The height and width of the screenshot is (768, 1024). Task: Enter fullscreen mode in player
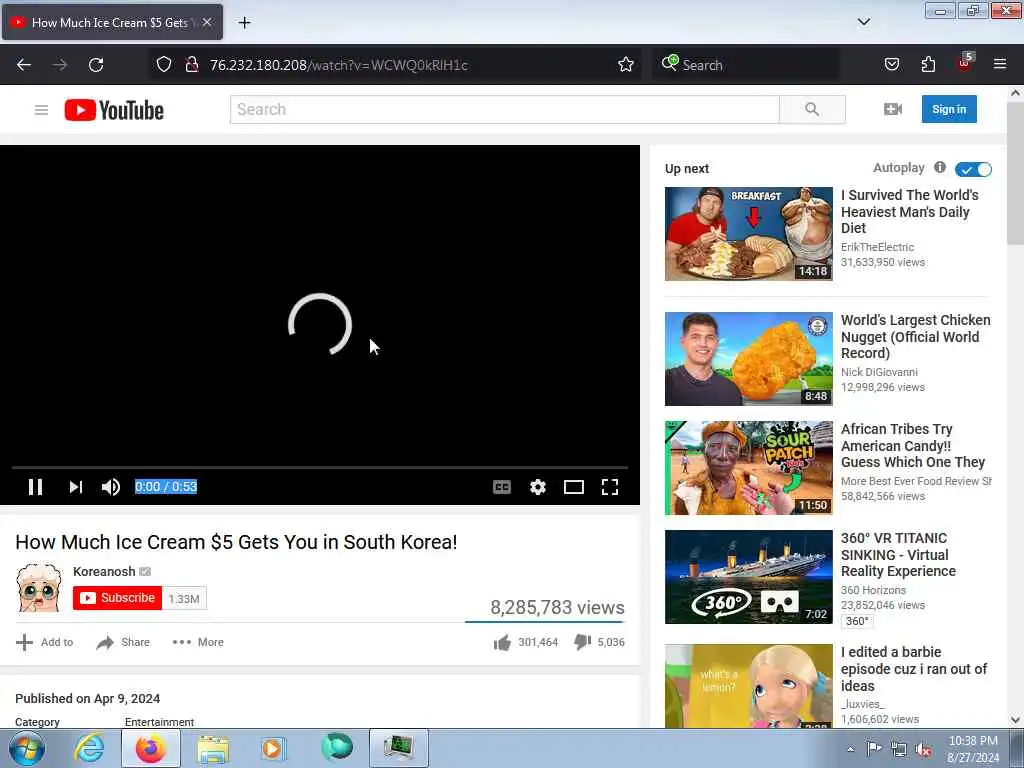pyautogui.click(x=609, y=487)
